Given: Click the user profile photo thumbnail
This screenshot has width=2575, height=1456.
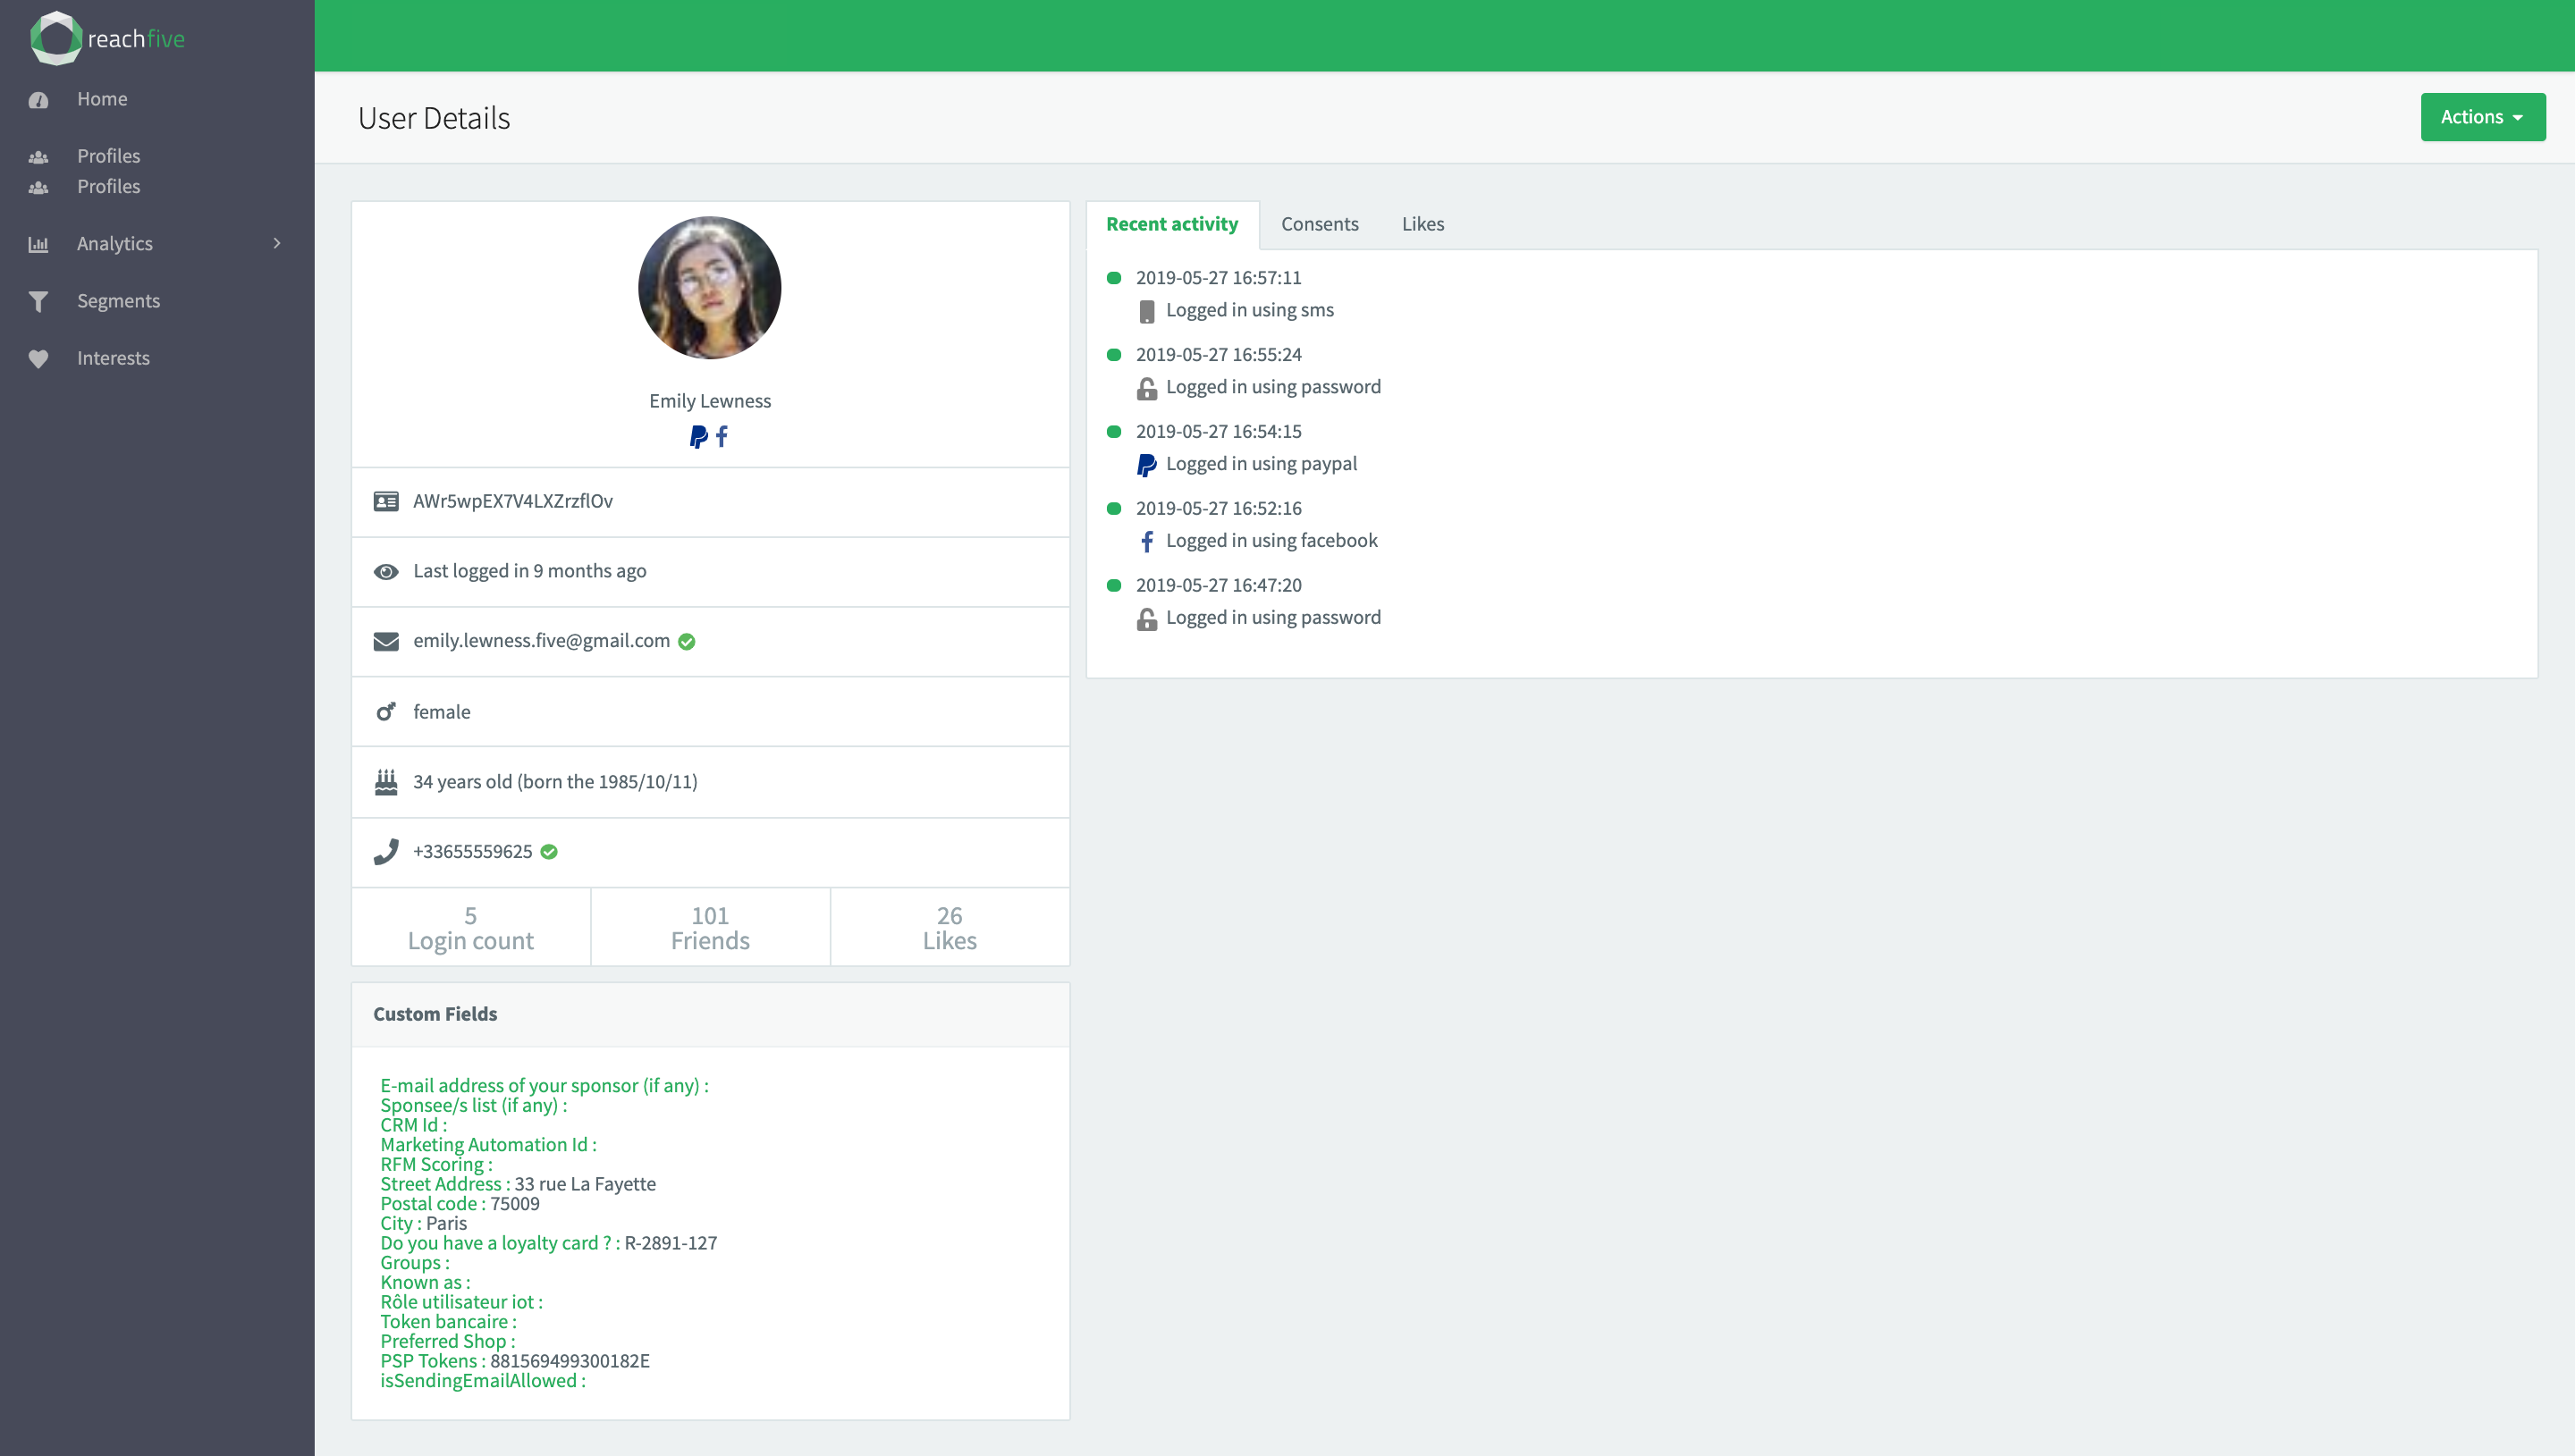Looking at the screenshot, I should (x=709, y=286).
